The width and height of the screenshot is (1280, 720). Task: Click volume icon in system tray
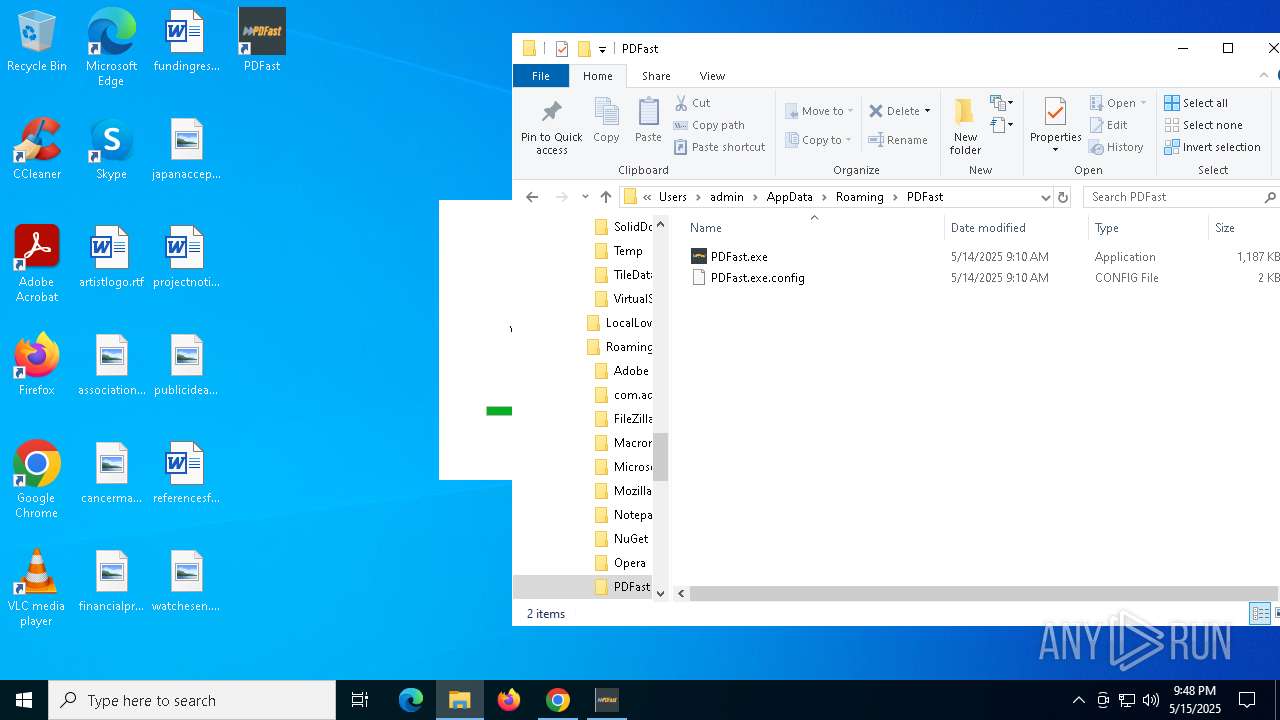[x=1150, y=700]
